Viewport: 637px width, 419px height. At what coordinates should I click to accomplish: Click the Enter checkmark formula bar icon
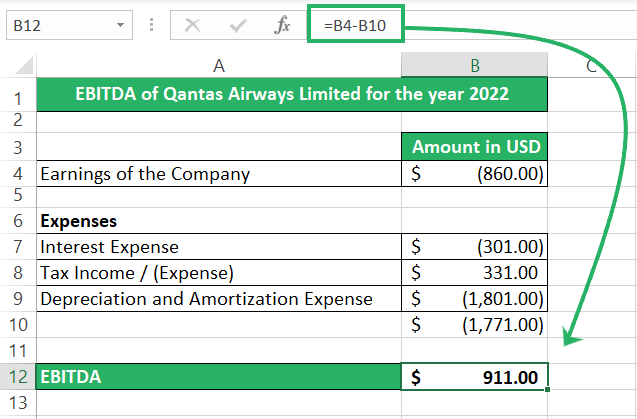coord(237,26)
